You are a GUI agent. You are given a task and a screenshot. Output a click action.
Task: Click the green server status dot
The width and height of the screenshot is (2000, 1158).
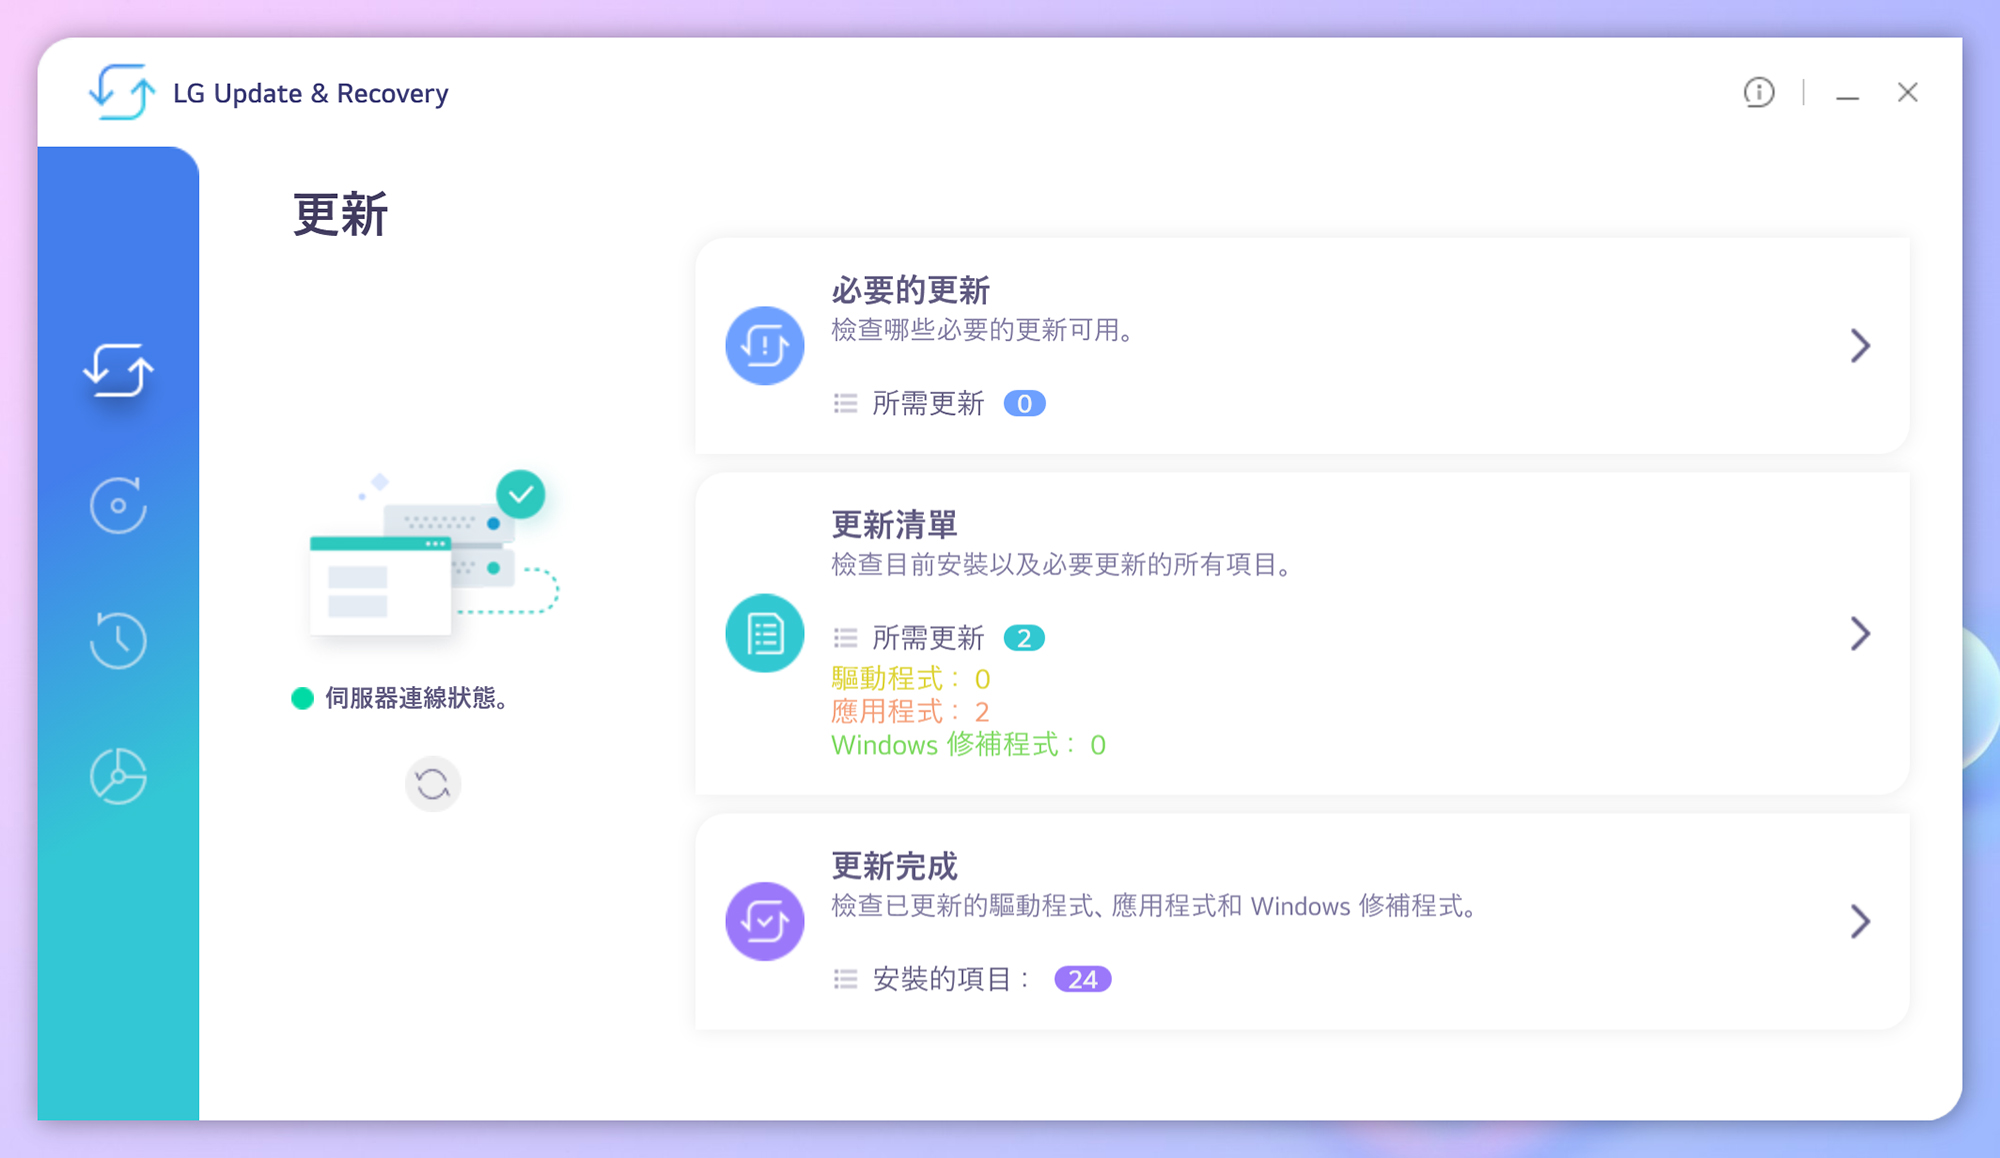(x=302, y=698)
